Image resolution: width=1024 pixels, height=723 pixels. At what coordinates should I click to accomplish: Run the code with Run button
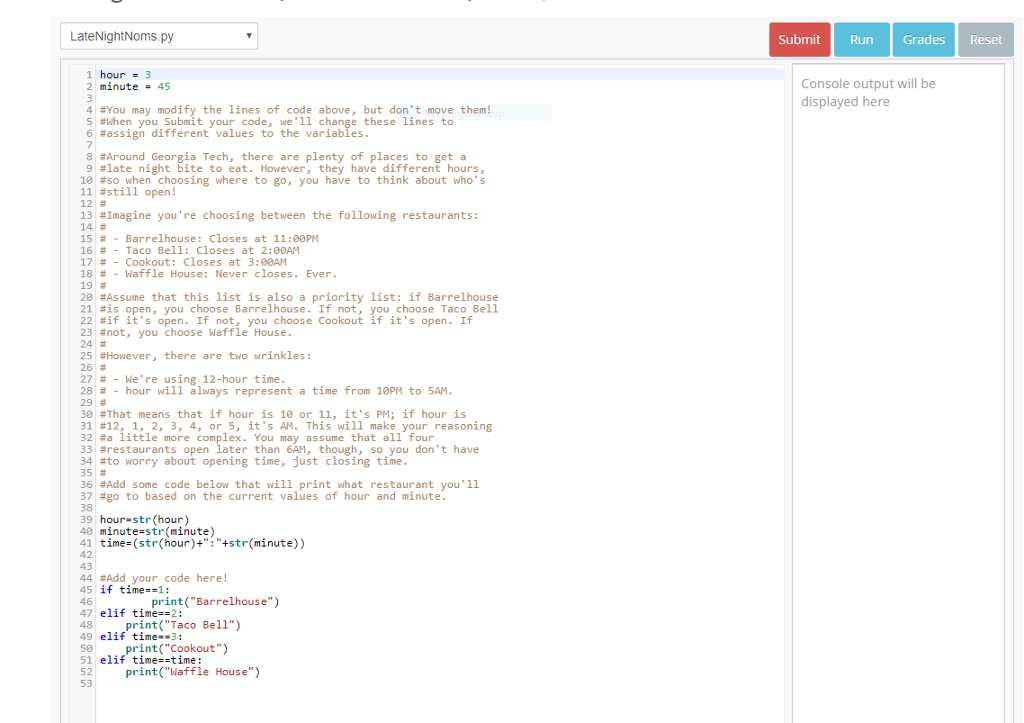861,40
